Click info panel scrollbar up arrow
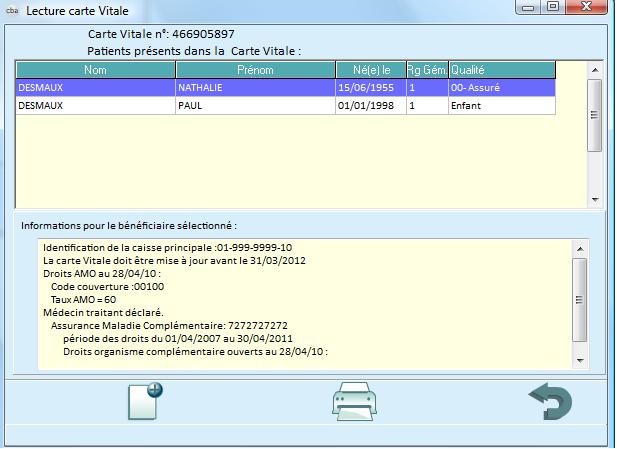This screenshot has width=617, height=449. [580, 249]
